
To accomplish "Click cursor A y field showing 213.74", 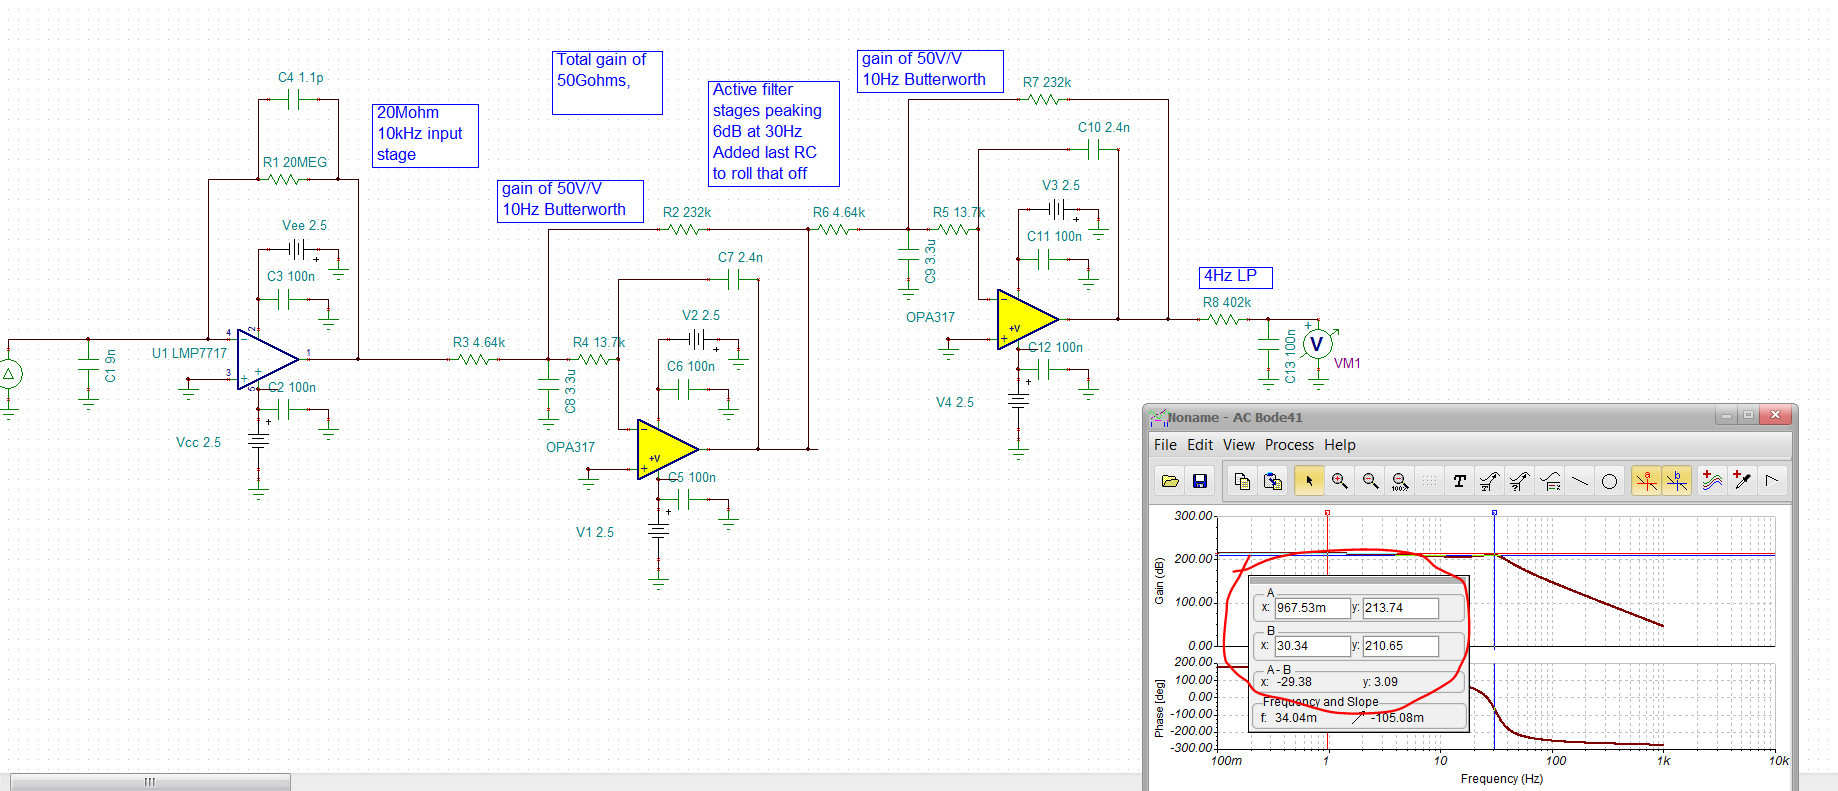I will pos(1401,608).
